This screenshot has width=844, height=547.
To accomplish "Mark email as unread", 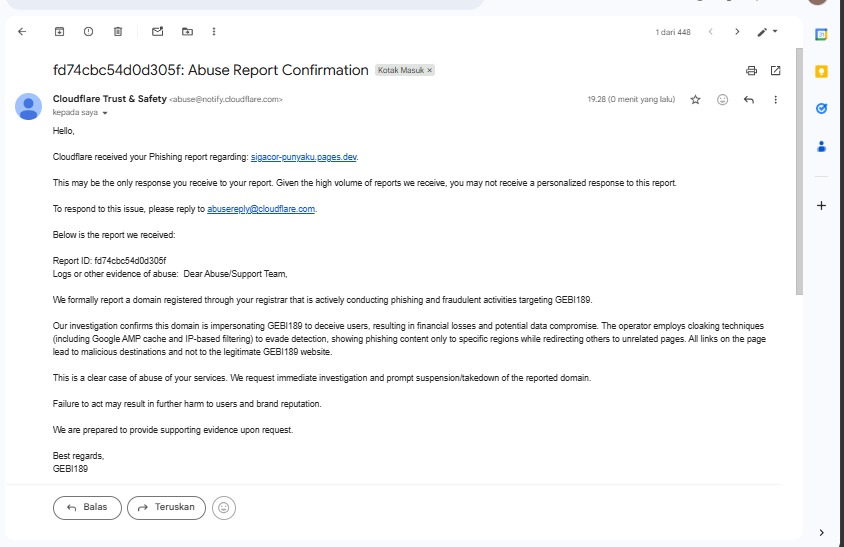I will pyautogui.click(x=157, y=32).
